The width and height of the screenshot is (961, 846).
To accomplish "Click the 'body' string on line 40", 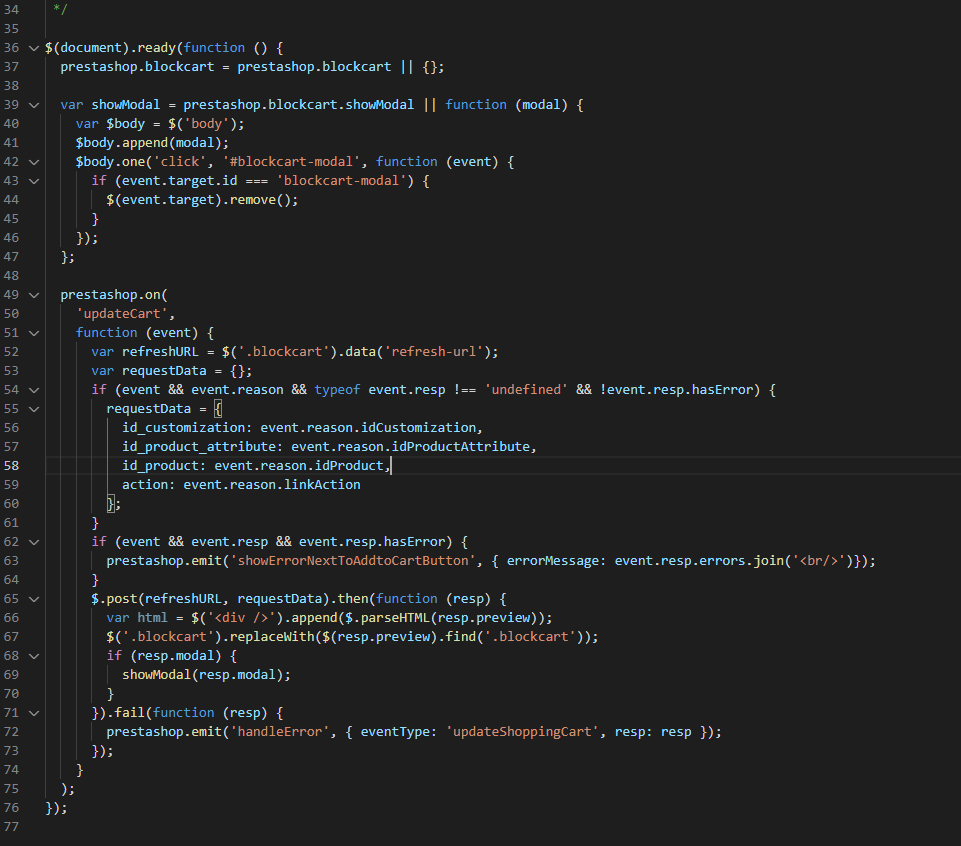I will [207, 124].
